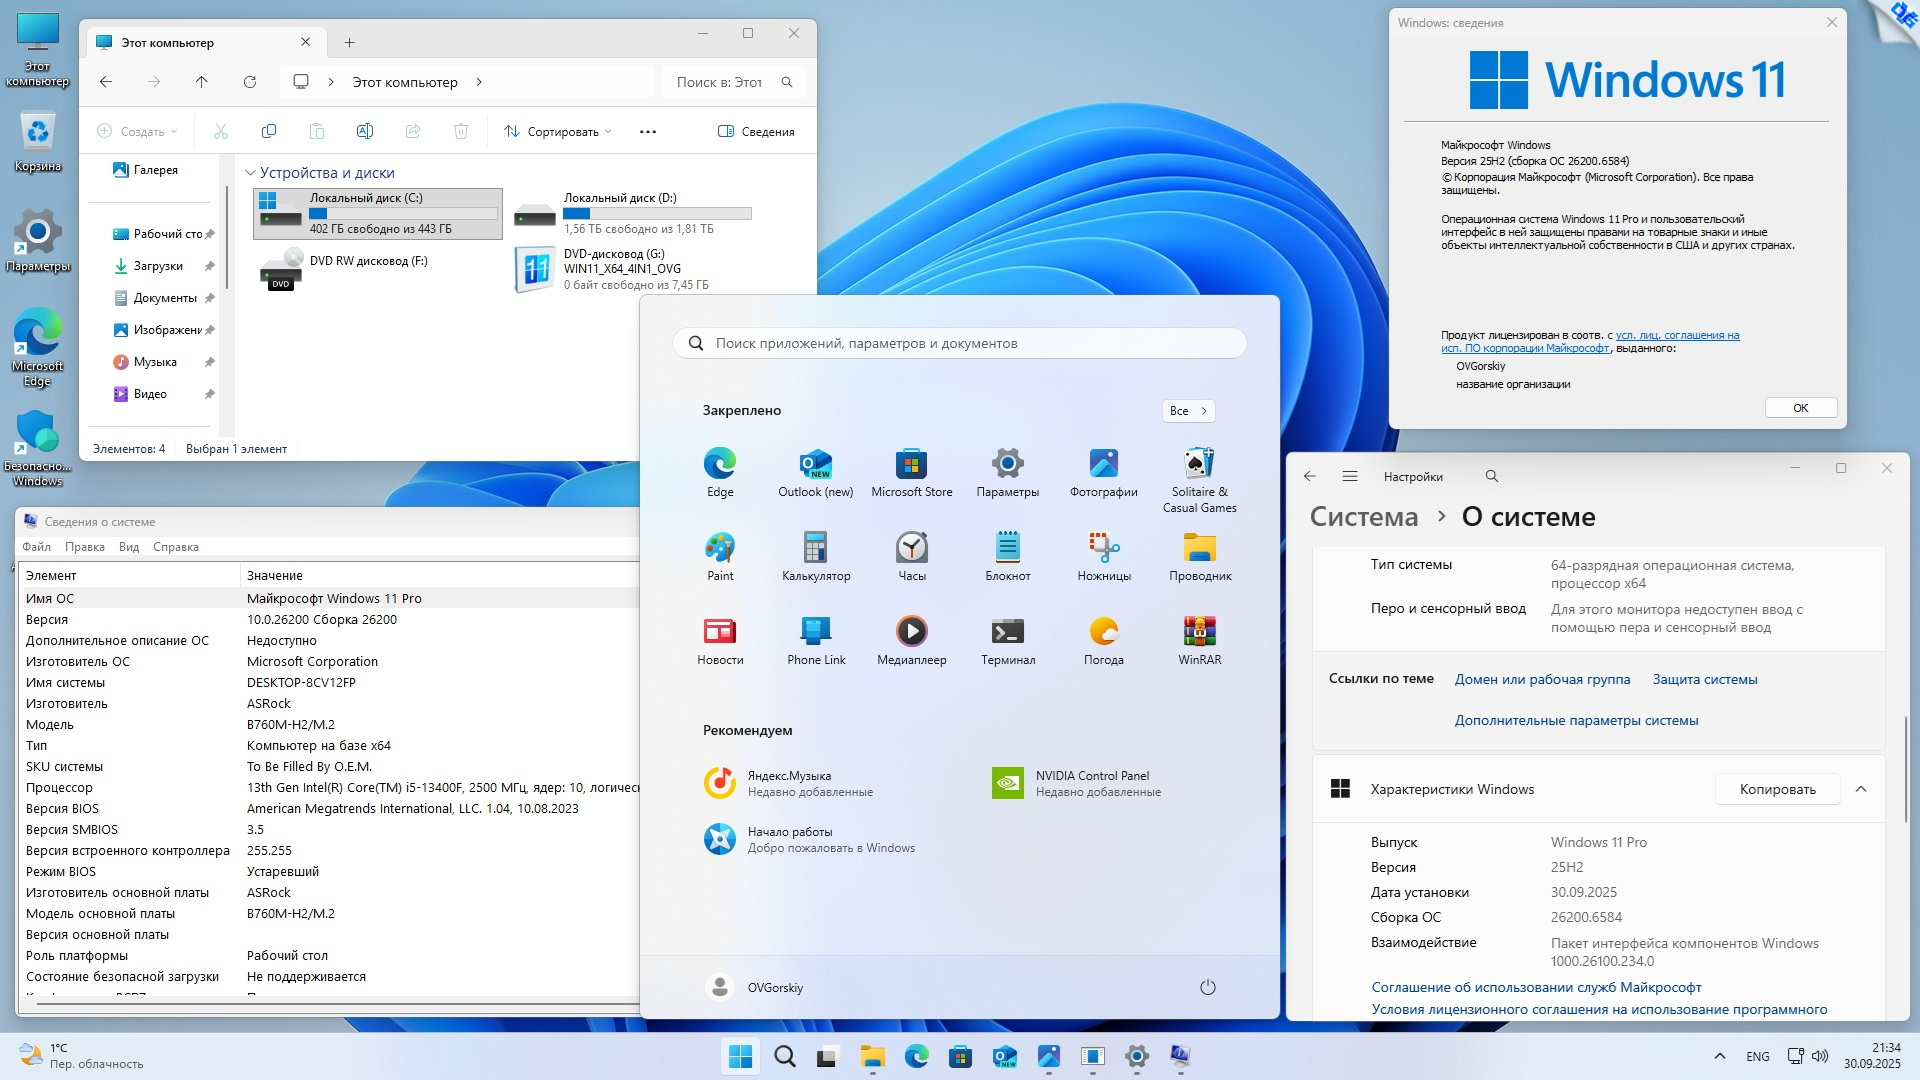Click the Start button on taskbar
The width and height of the screenshot is (1920, 1080).
tap(741, 1056)
